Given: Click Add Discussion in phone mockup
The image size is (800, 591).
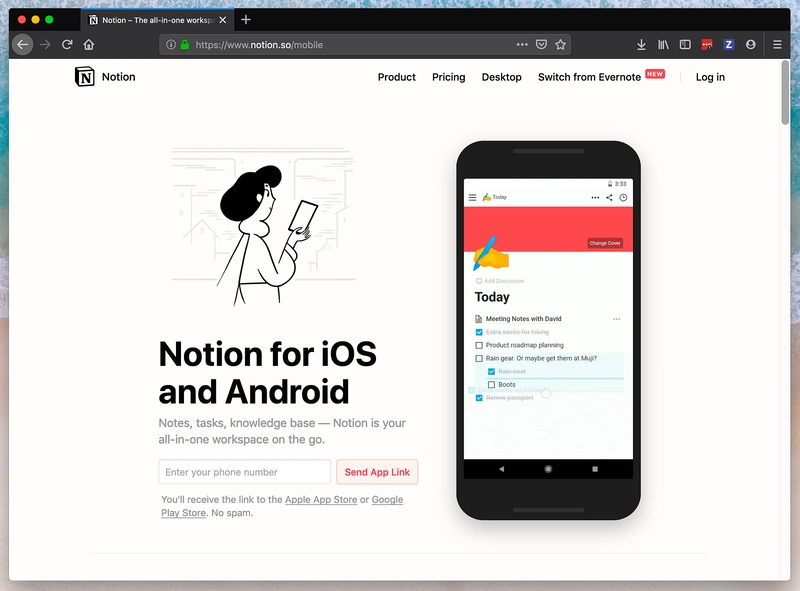Looking at the screenshot, I should pyautogui.click(x=499, y=281).
